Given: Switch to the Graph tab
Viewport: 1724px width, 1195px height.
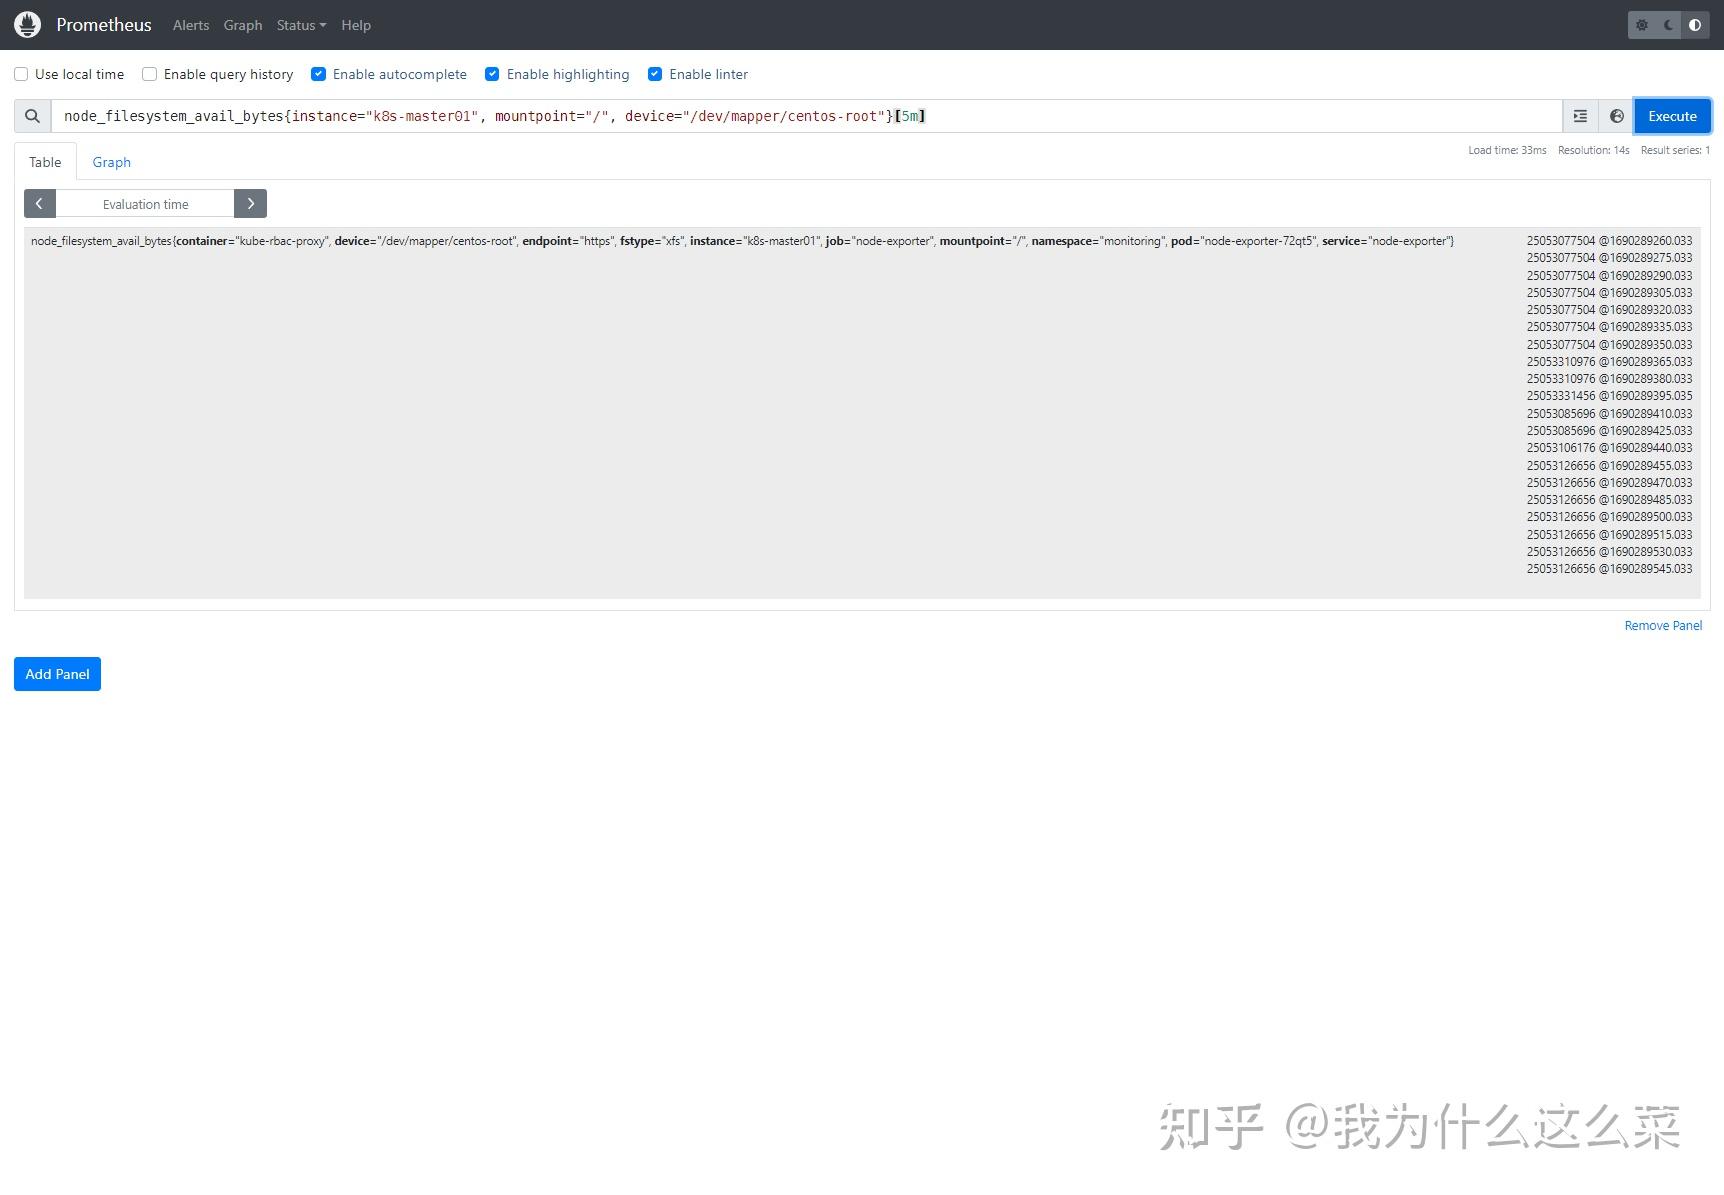Looking at the screenshot, I should [x=112, y=162].
